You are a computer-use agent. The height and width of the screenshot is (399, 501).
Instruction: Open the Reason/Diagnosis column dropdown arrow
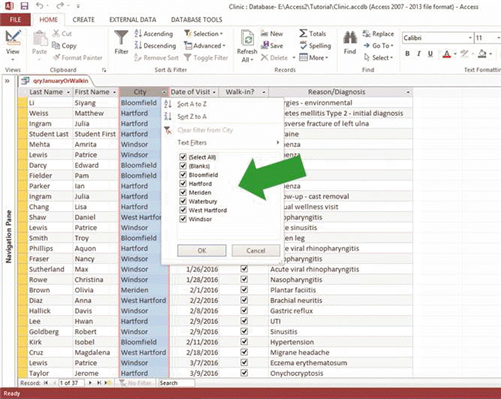[x=408, y=92]
